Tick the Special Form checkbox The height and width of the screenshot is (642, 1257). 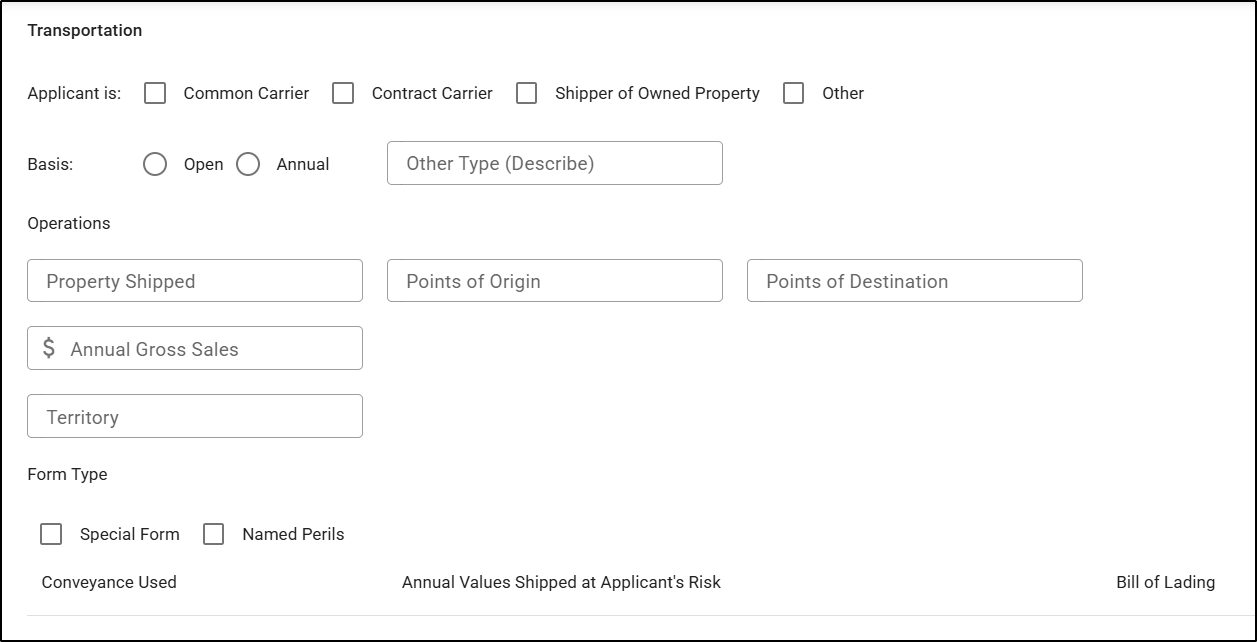coord(51,534)
